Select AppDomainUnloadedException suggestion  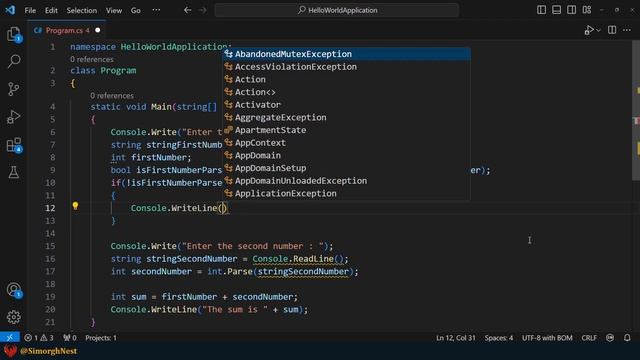click(347, 180)
